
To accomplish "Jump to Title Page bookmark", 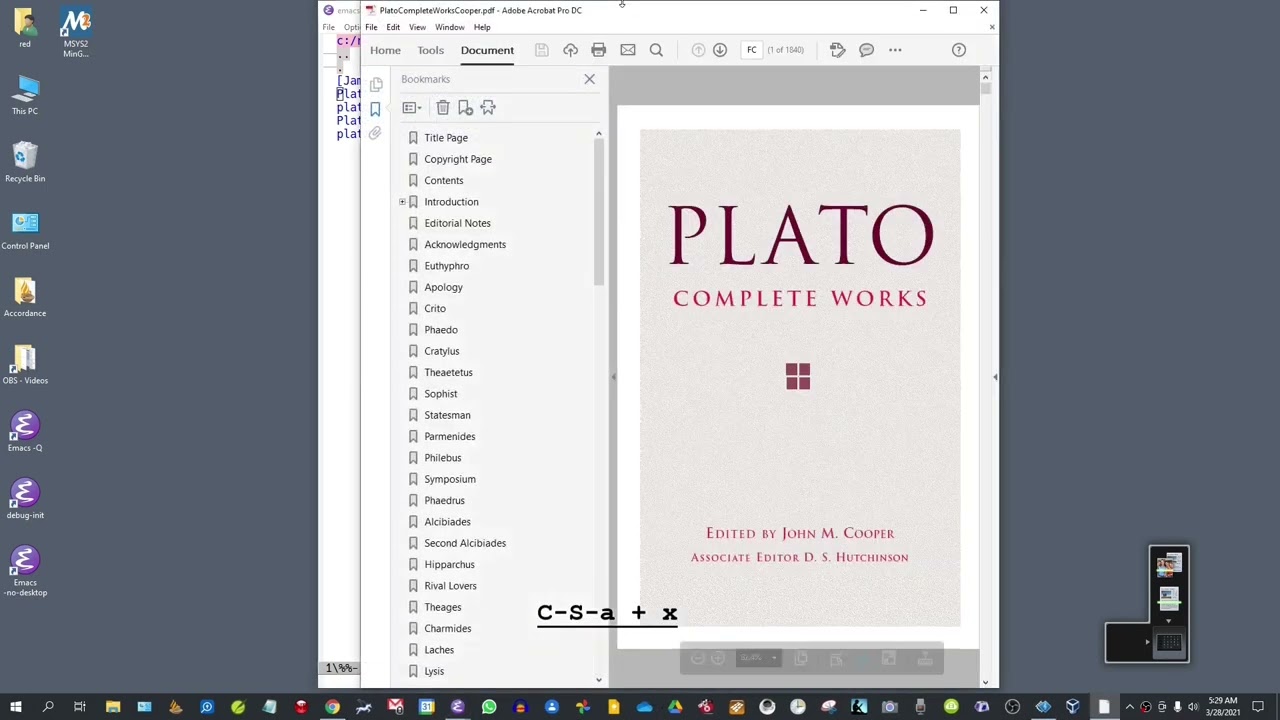I will (x=446, y=138).
